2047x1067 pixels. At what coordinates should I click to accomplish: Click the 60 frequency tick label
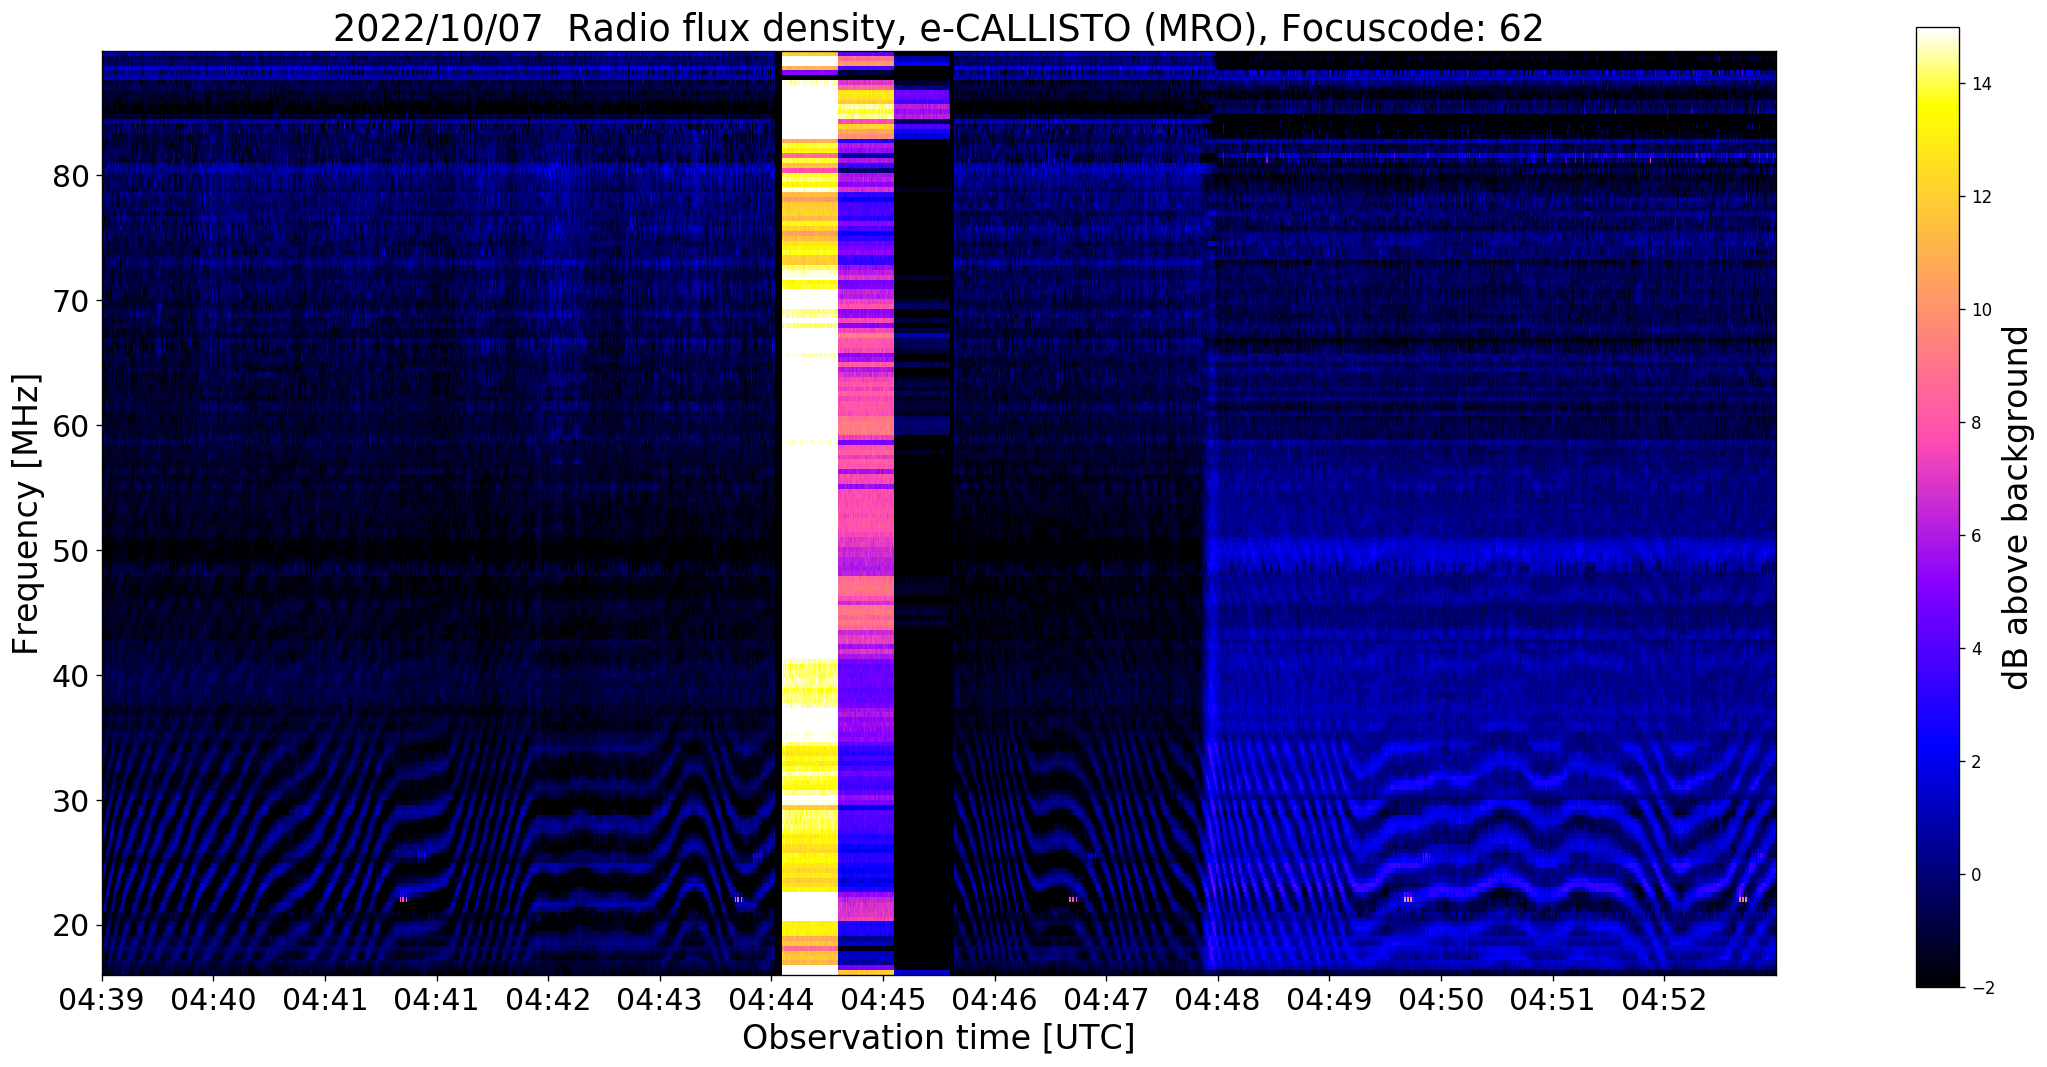[x=71, y=426]
